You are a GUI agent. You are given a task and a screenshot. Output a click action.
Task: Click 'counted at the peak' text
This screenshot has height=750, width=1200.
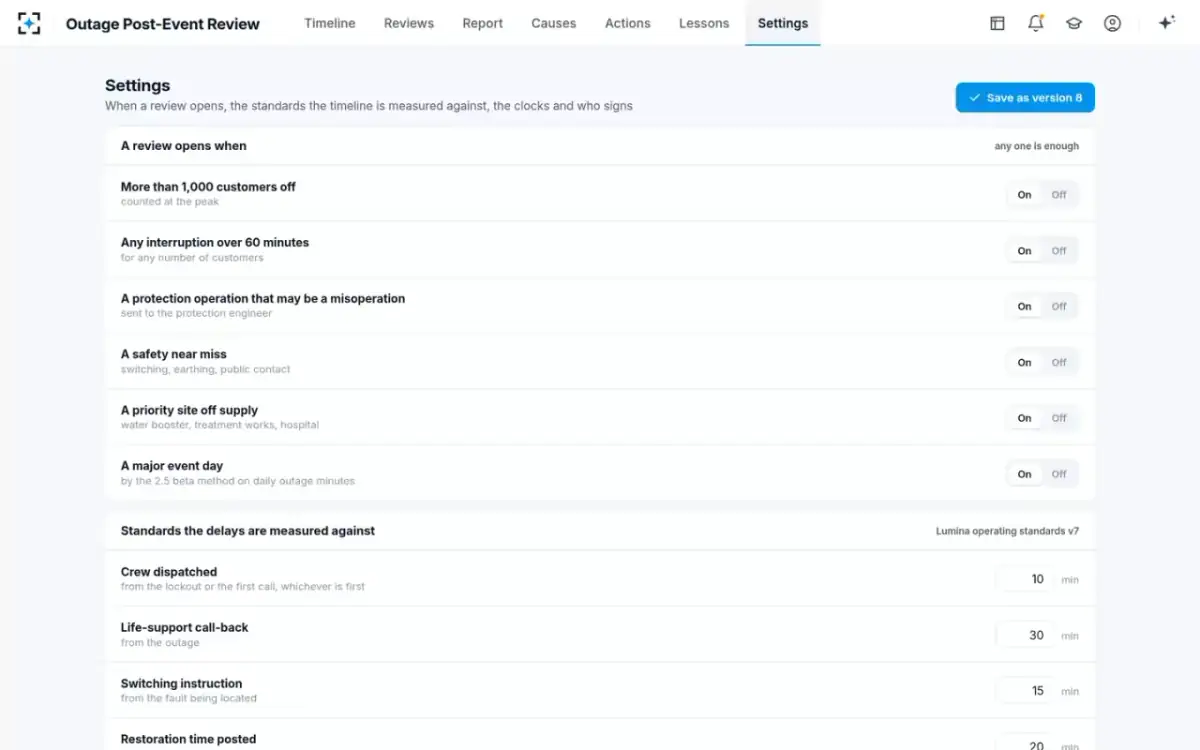(x=170, y=202)
